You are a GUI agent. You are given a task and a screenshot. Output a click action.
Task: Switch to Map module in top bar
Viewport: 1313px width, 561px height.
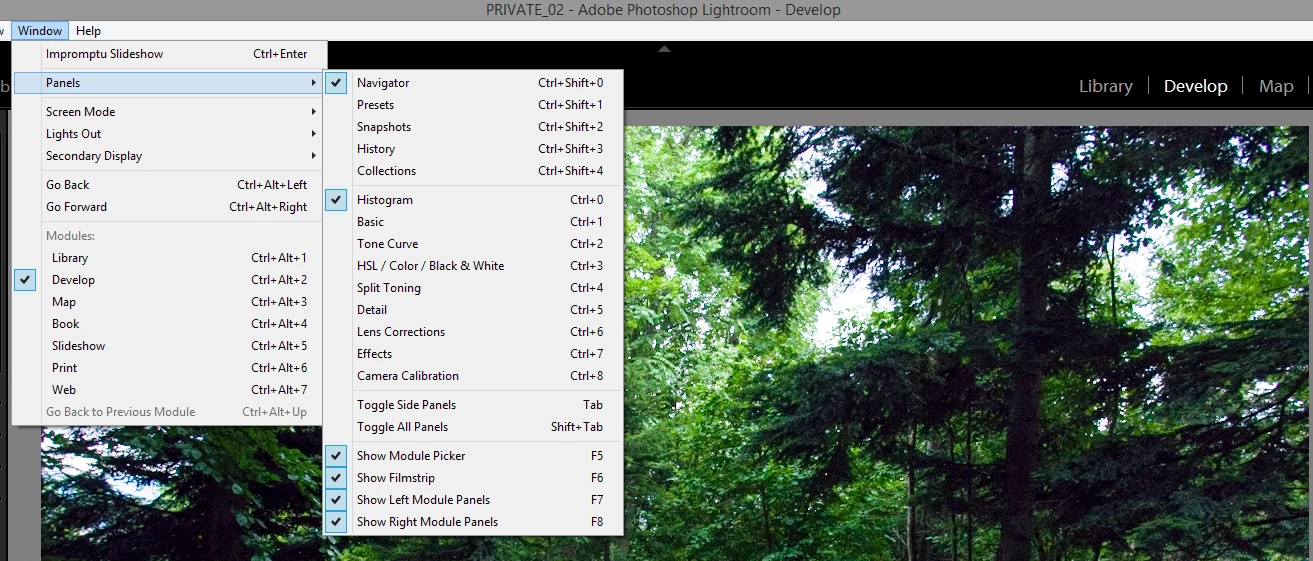pos(1276,87)
